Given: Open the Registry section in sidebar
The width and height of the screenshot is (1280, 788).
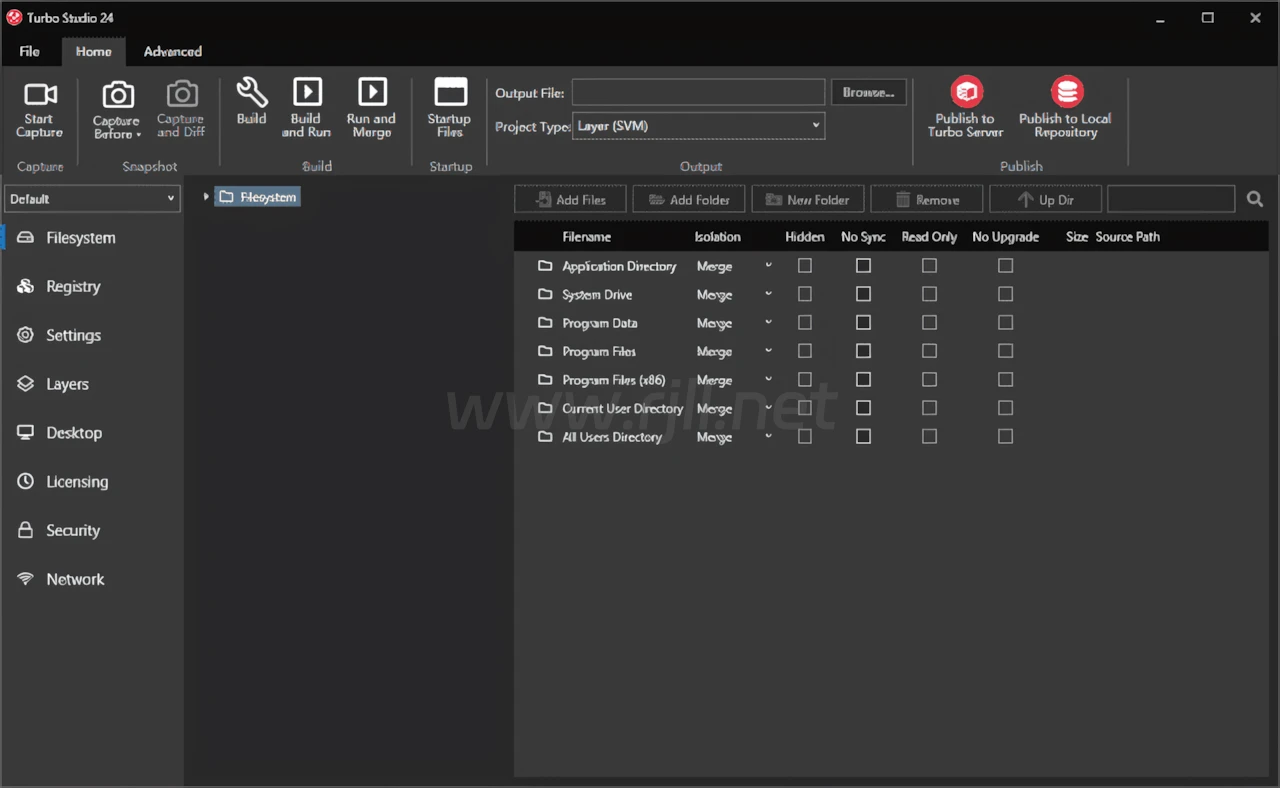Looking at the screenshot, I should click(x=73, y=287).
